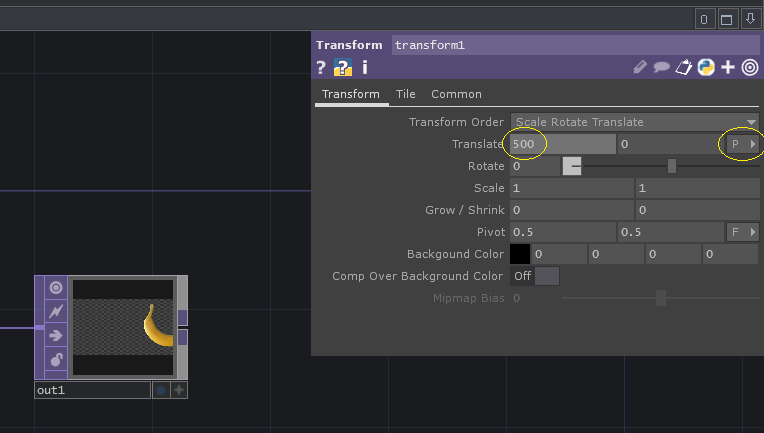Switch to the Tile tab
The height and width of the screenshot is (433, 764).
point(405,94)
